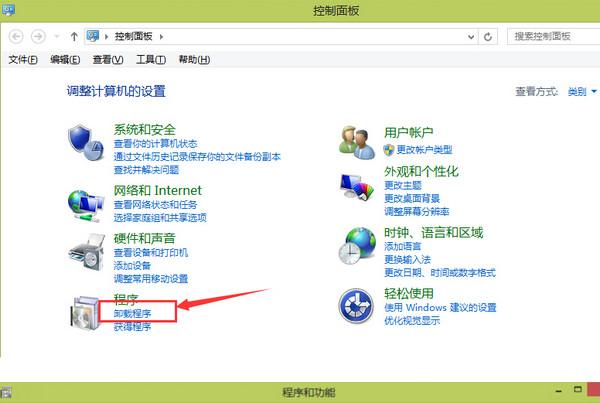This screenshot has height=403, width=600.
Task: Click the Hardware and Sound printer icon
Action: [87, 252]
